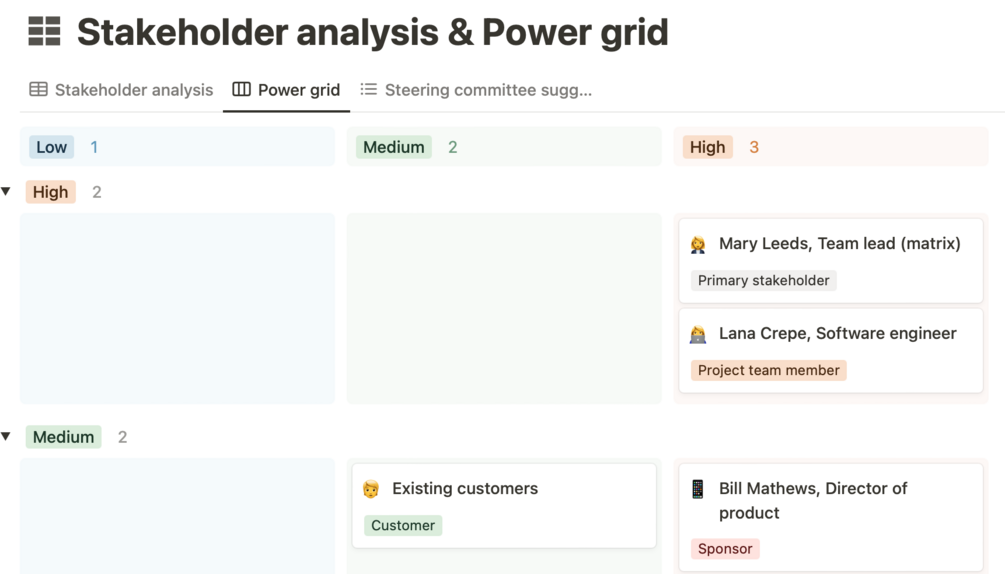
Task: Click the orange Project team member tag
Action: (x=768, y=371)
